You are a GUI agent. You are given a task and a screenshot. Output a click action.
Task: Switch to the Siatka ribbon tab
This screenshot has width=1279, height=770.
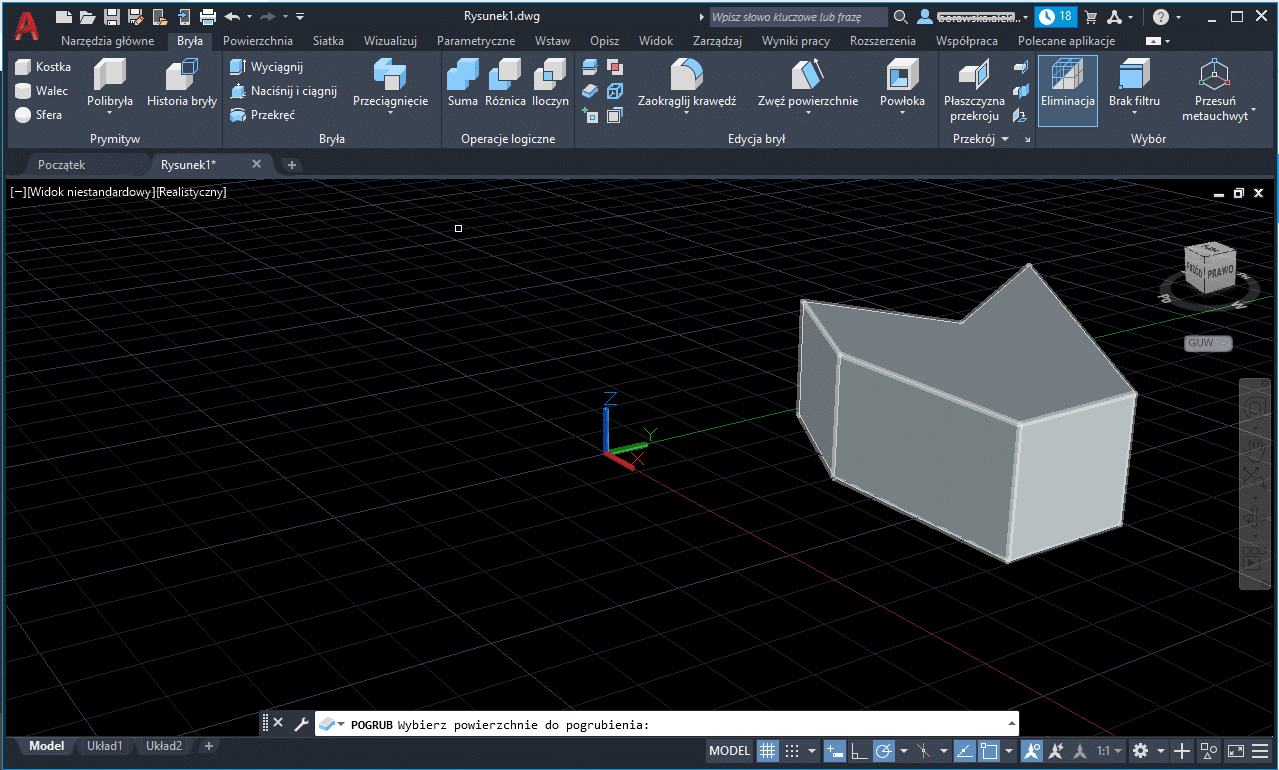pyautogui.click(x=328, y=41)
